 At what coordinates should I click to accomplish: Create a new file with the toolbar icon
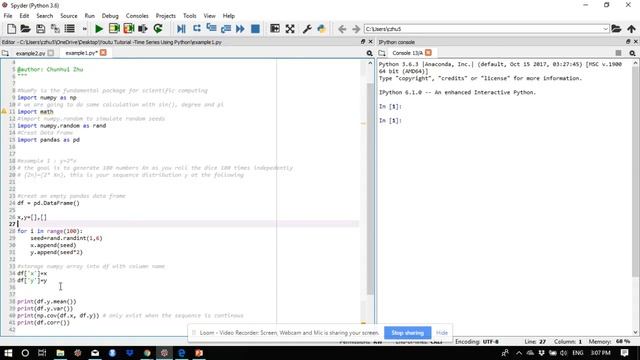point(11,29)
